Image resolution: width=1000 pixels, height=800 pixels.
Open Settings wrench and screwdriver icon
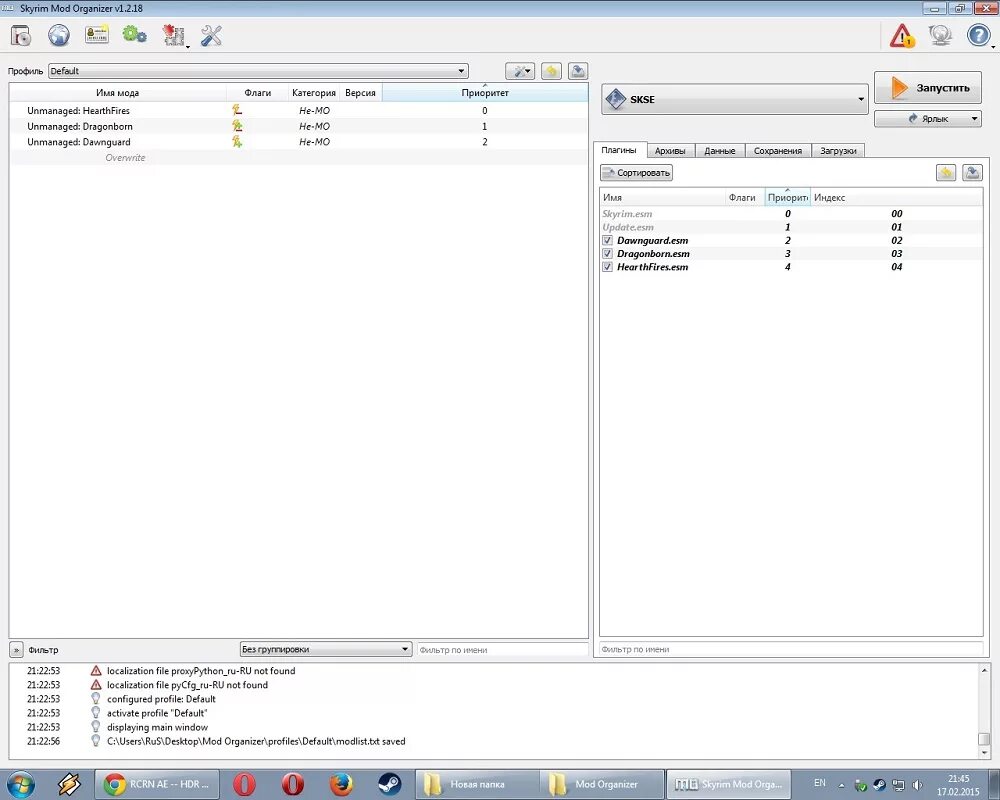(211, 36)
